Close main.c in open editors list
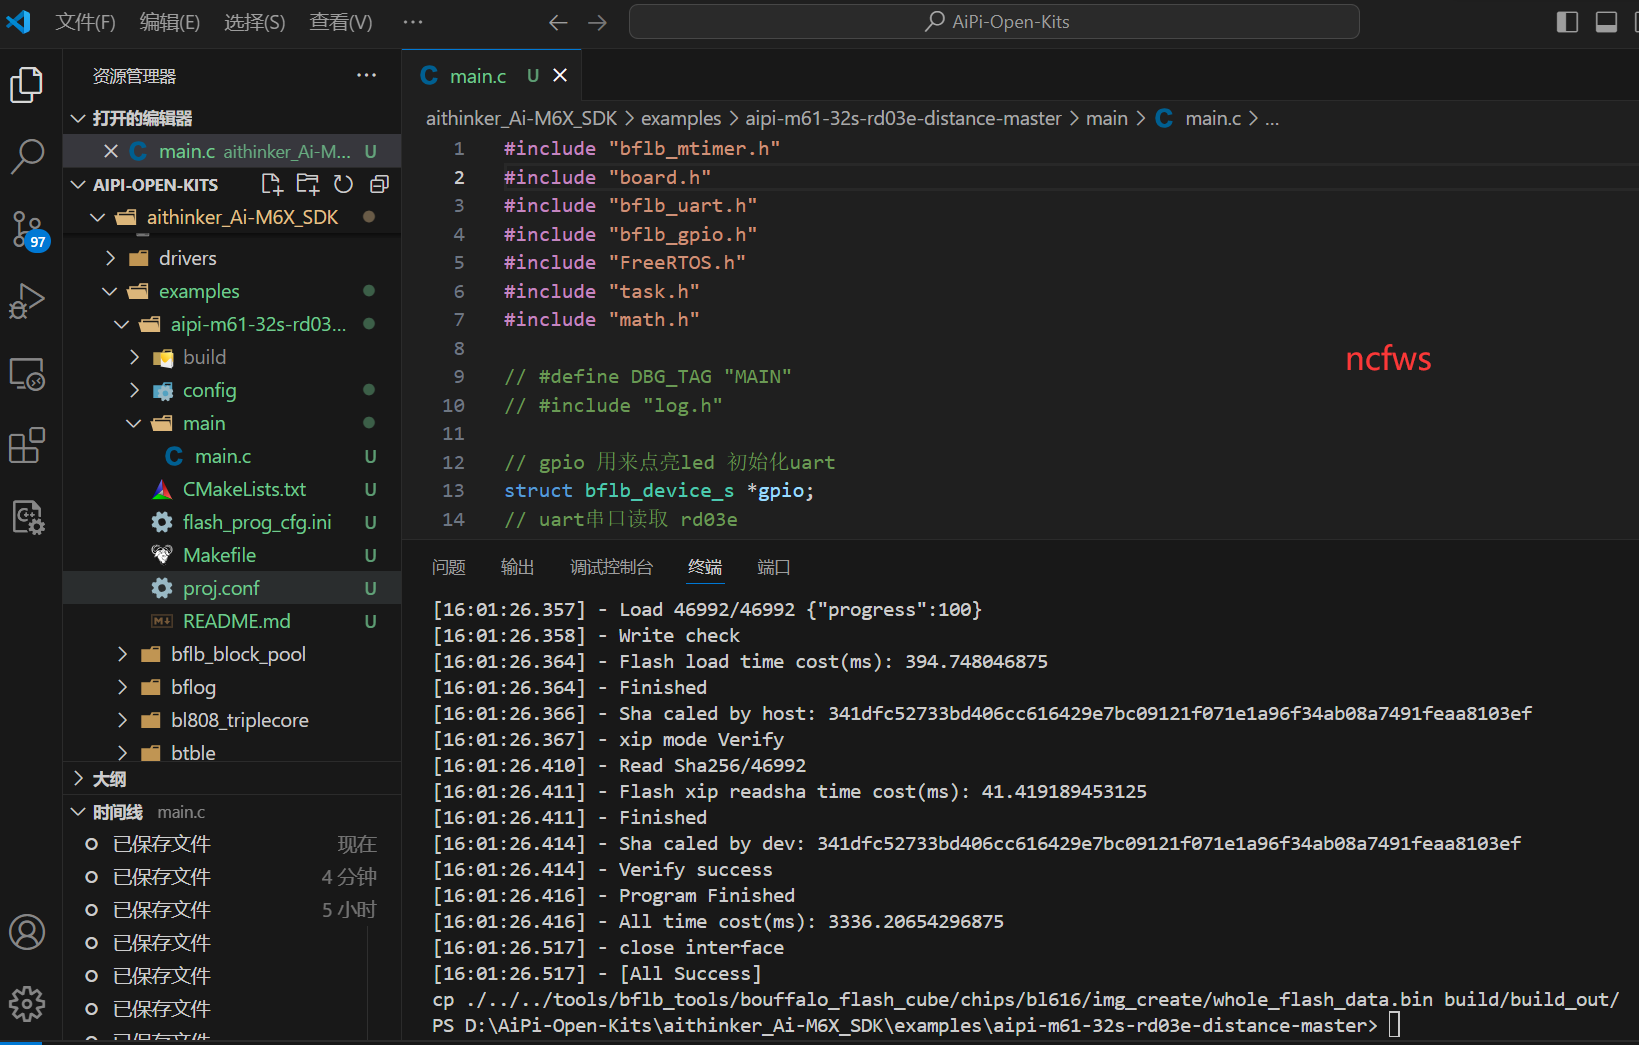 pyautogui.click(x=111, y=151)
